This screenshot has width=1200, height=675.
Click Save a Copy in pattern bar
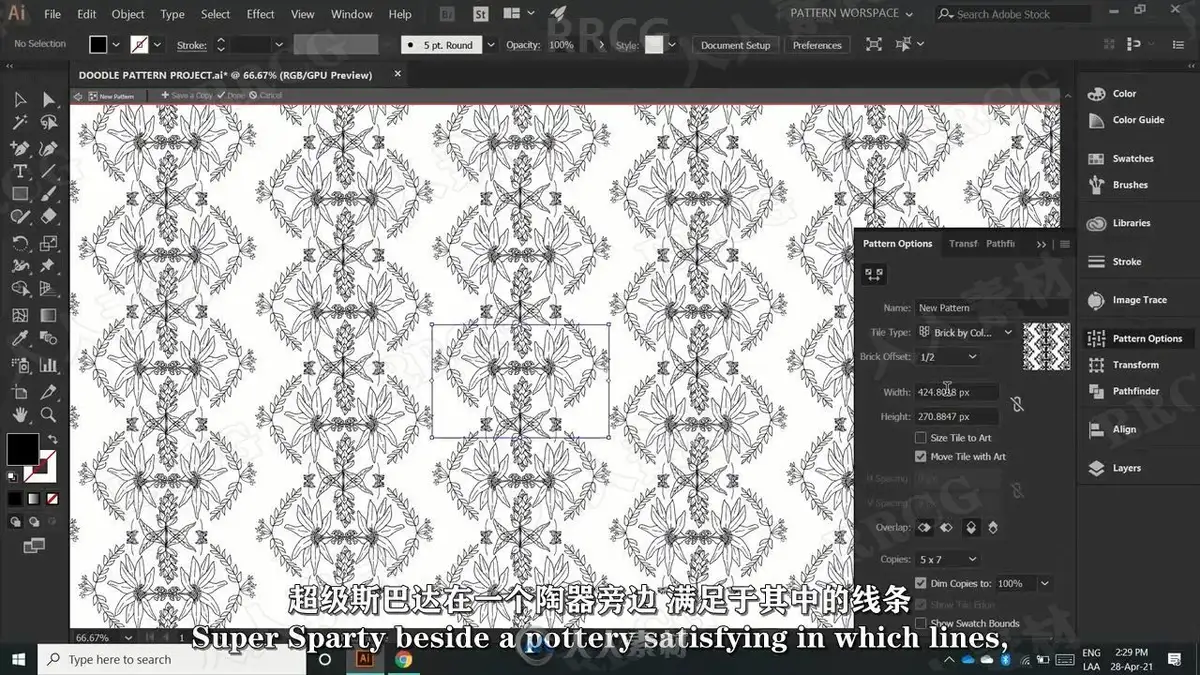click(x=185, y=96)
